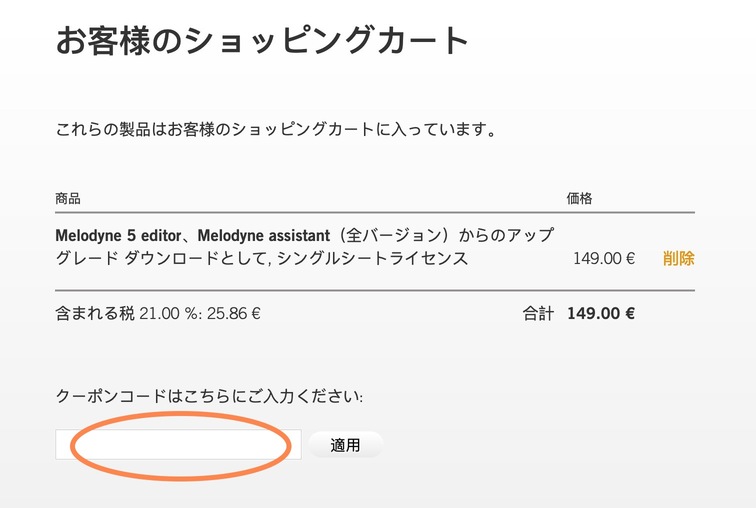Select the 商品 column header
The width and height of the screenshot is (756, 508).
tap(68, 198)
